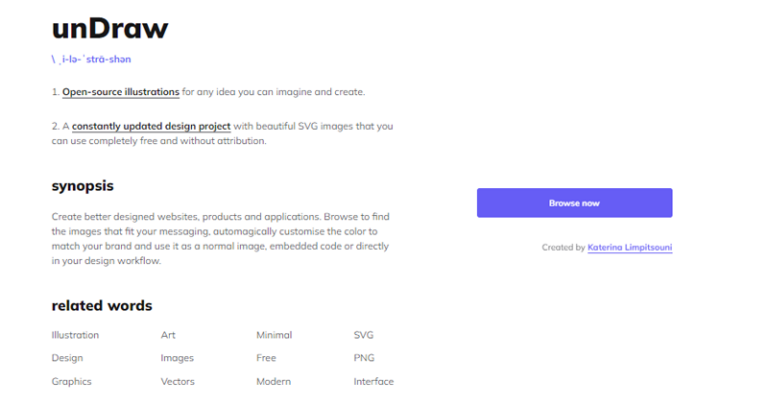The width and height of the screenshot is (768, 405).
Task: Choose the Free related word
Action: tap(266, 358)
